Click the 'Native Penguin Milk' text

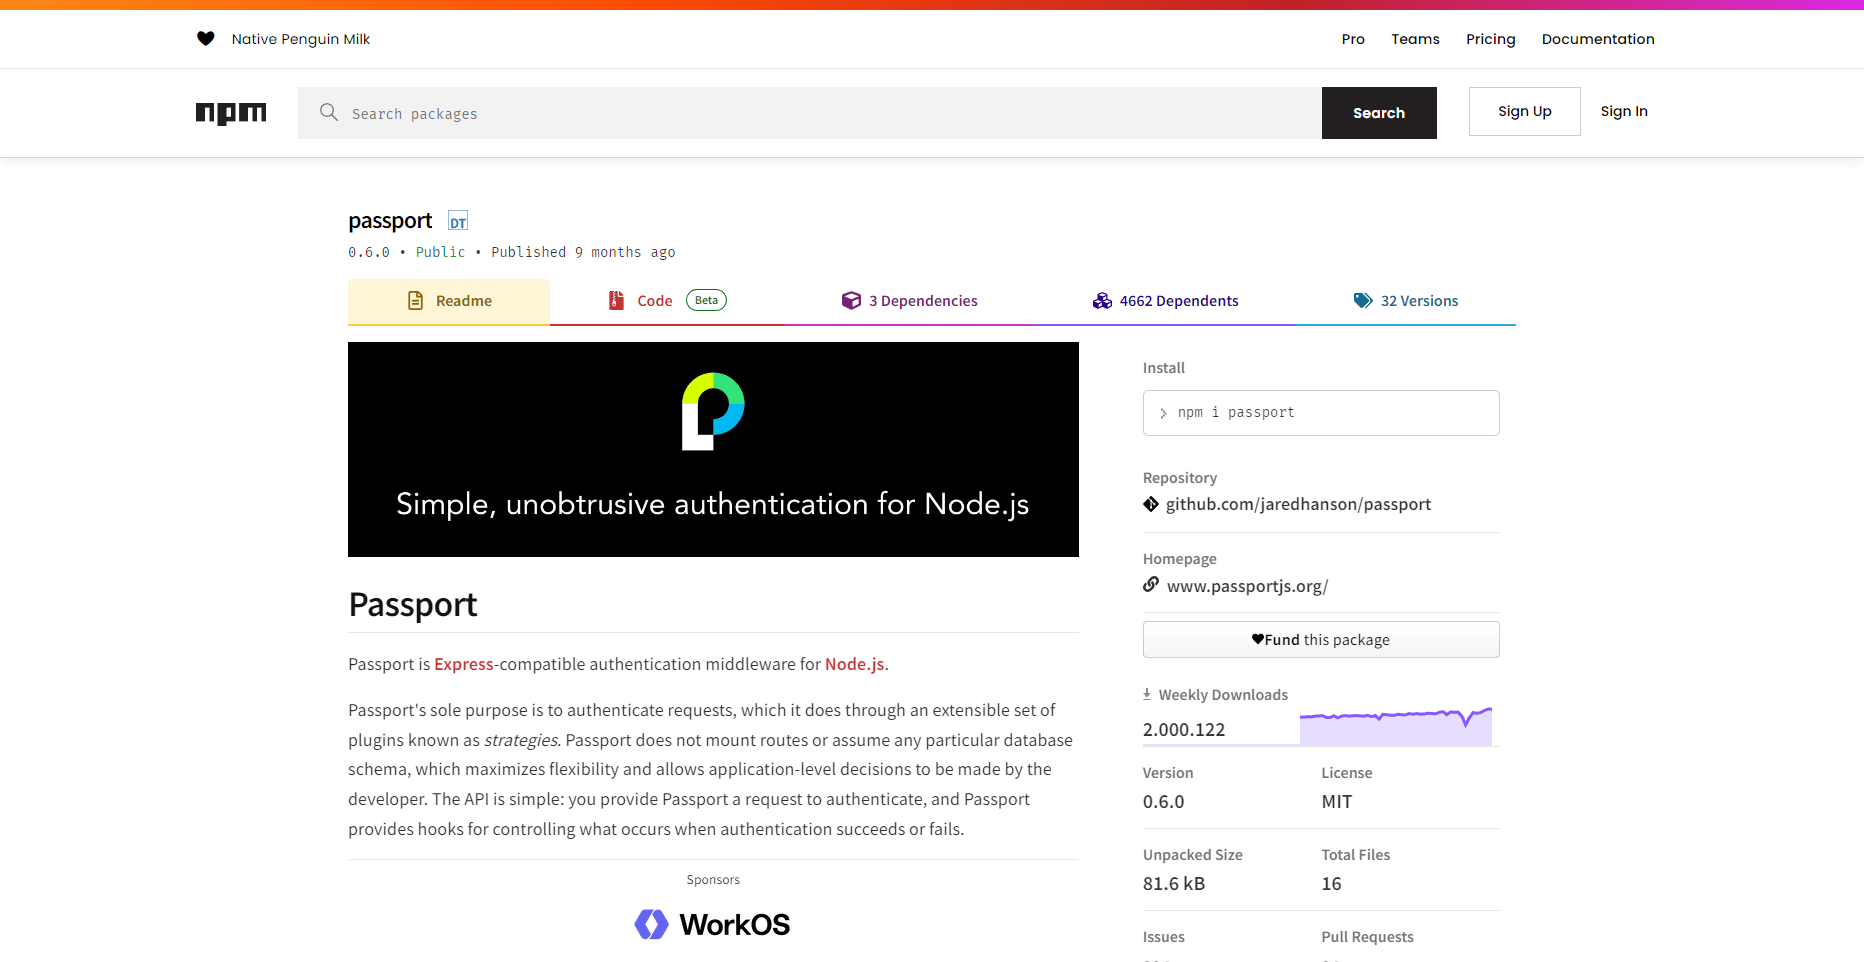301,39
